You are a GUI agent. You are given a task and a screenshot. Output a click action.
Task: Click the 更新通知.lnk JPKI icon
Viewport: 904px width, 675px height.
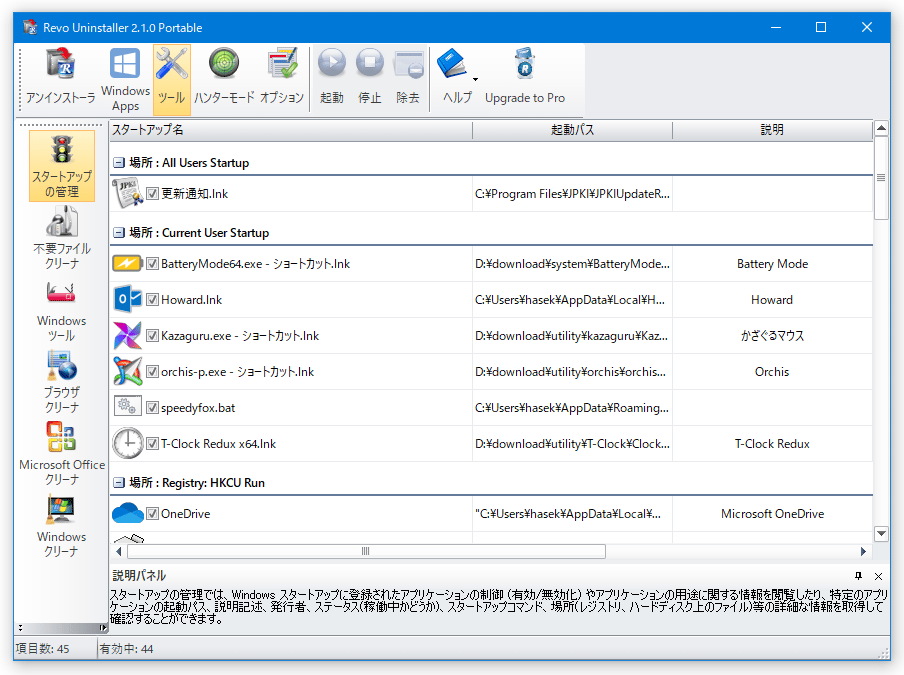(127, 193)
